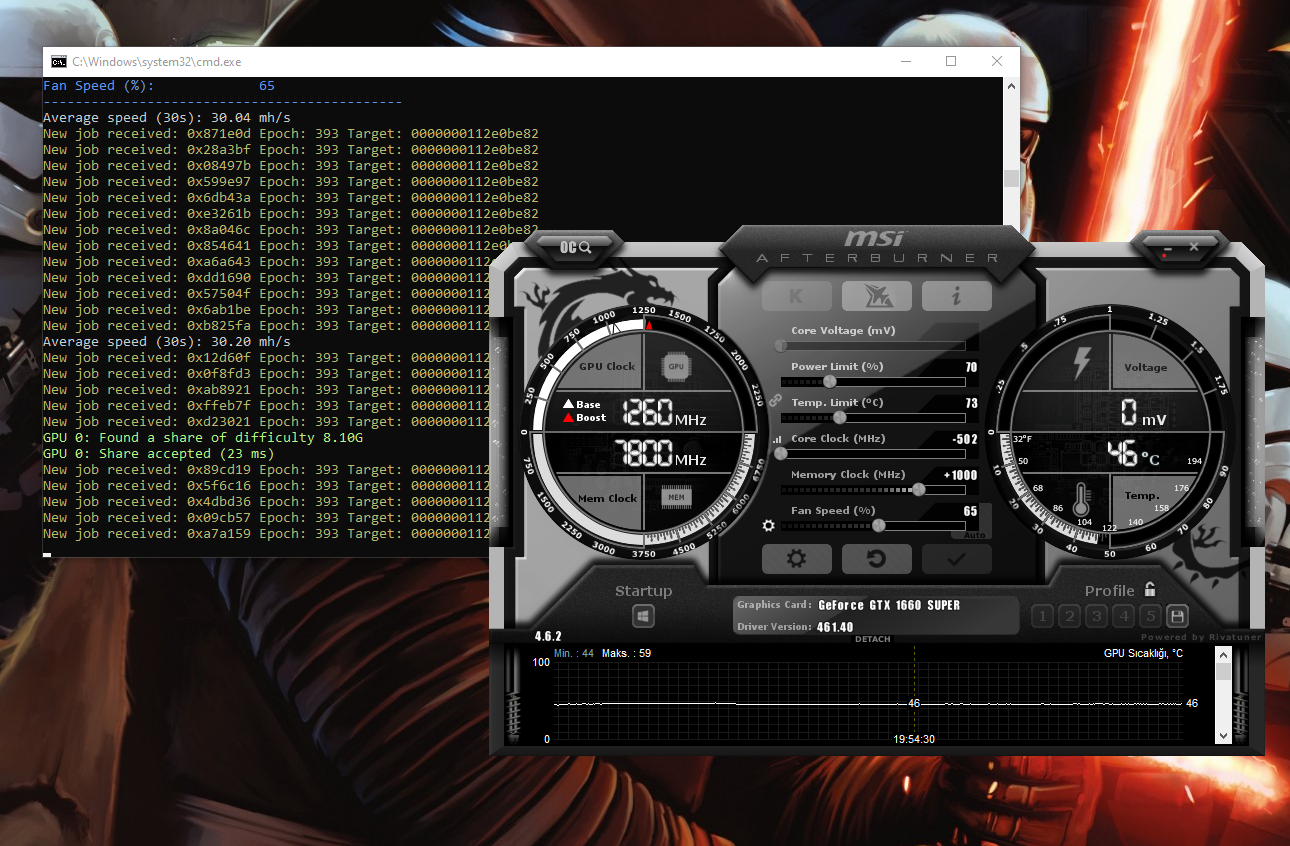Select profile slot 3
Viewport: 1290px width, 846px height.
(1097, 617)
